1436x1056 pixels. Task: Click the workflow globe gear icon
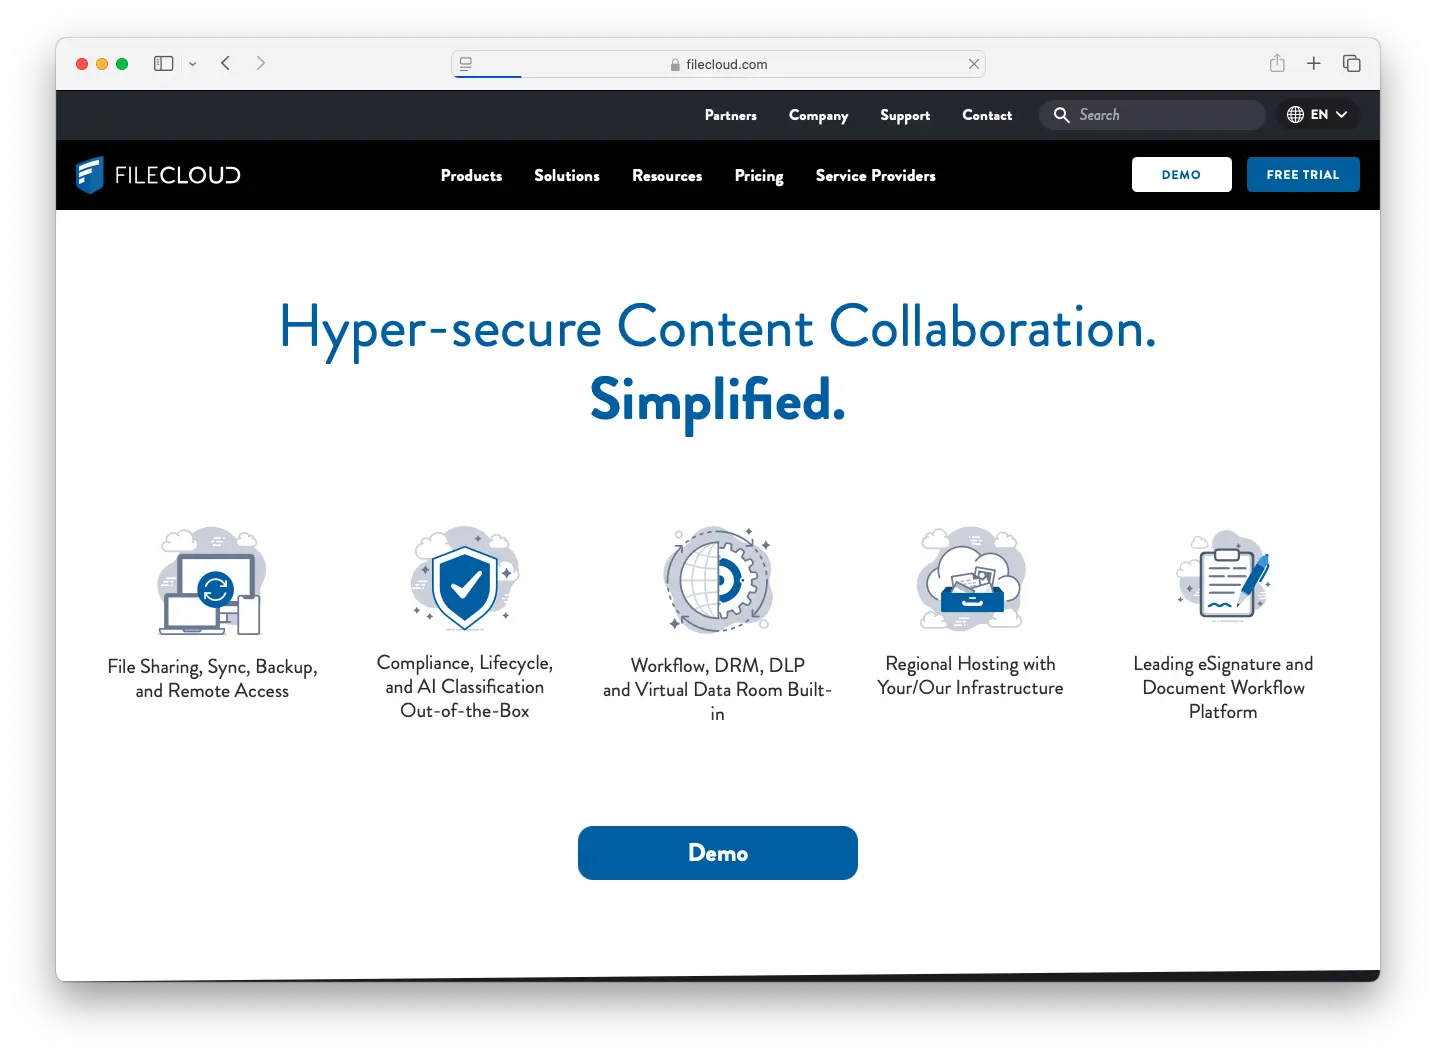718,580
